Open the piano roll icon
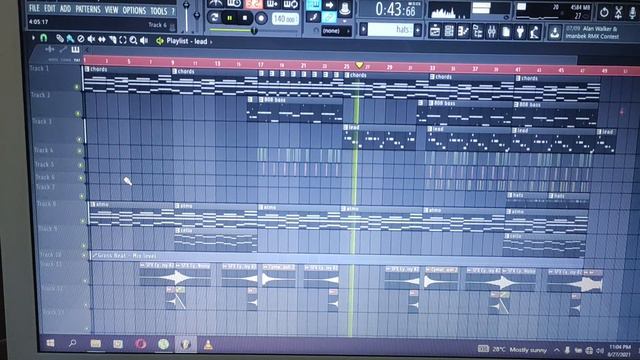Screen dimensions: 640x360 [x=463, y=31]
